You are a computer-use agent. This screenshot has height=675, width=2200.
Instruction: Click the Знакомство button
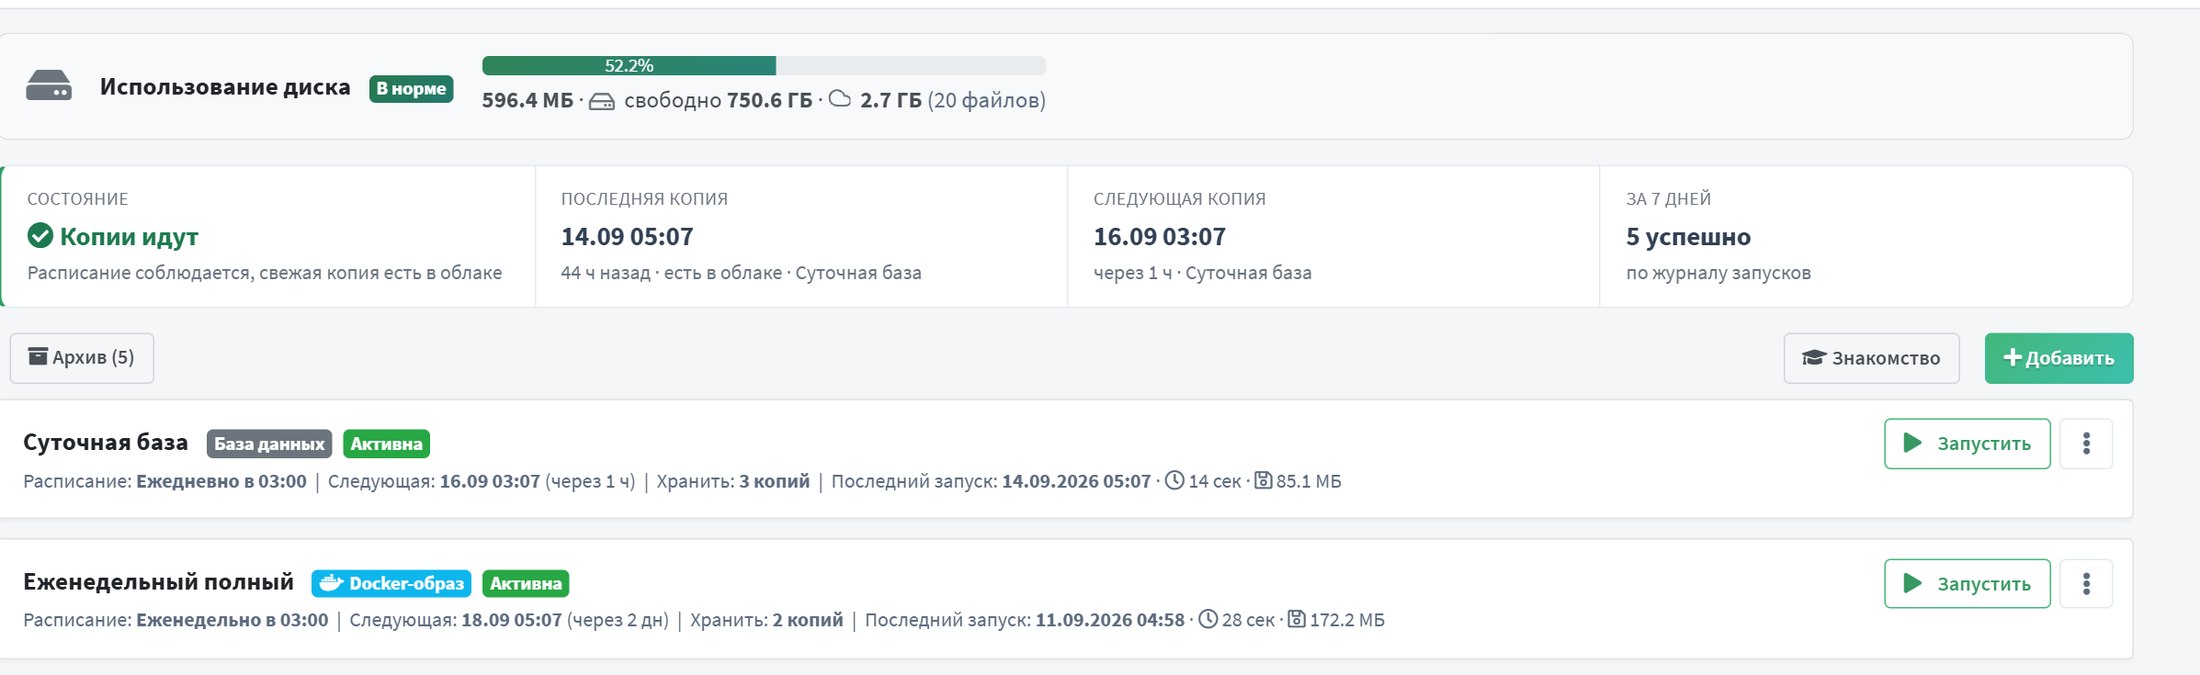click(x=1871, y=358)
